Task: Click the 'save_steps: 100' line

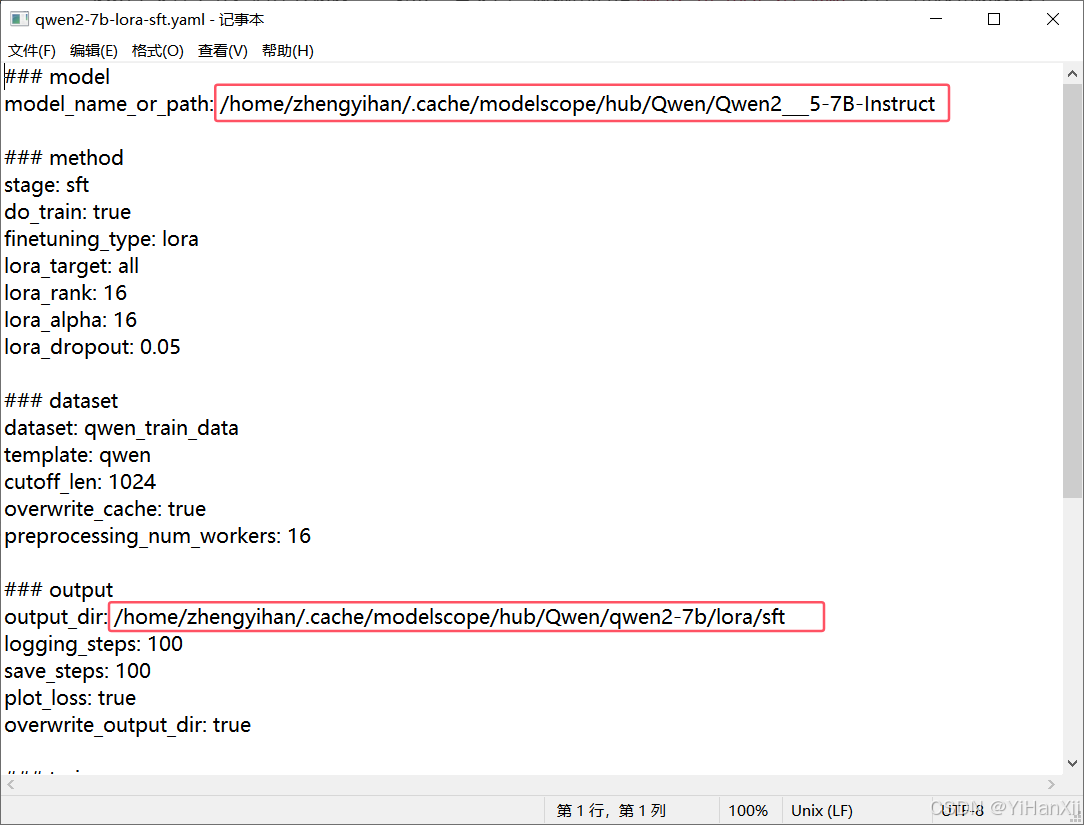Action: click(77, 671)
